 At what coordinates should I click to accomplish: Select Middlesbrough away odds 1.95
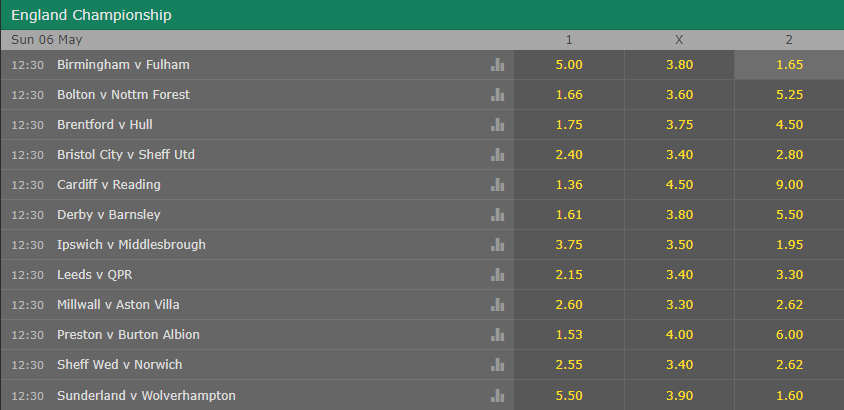click(789, 245)
